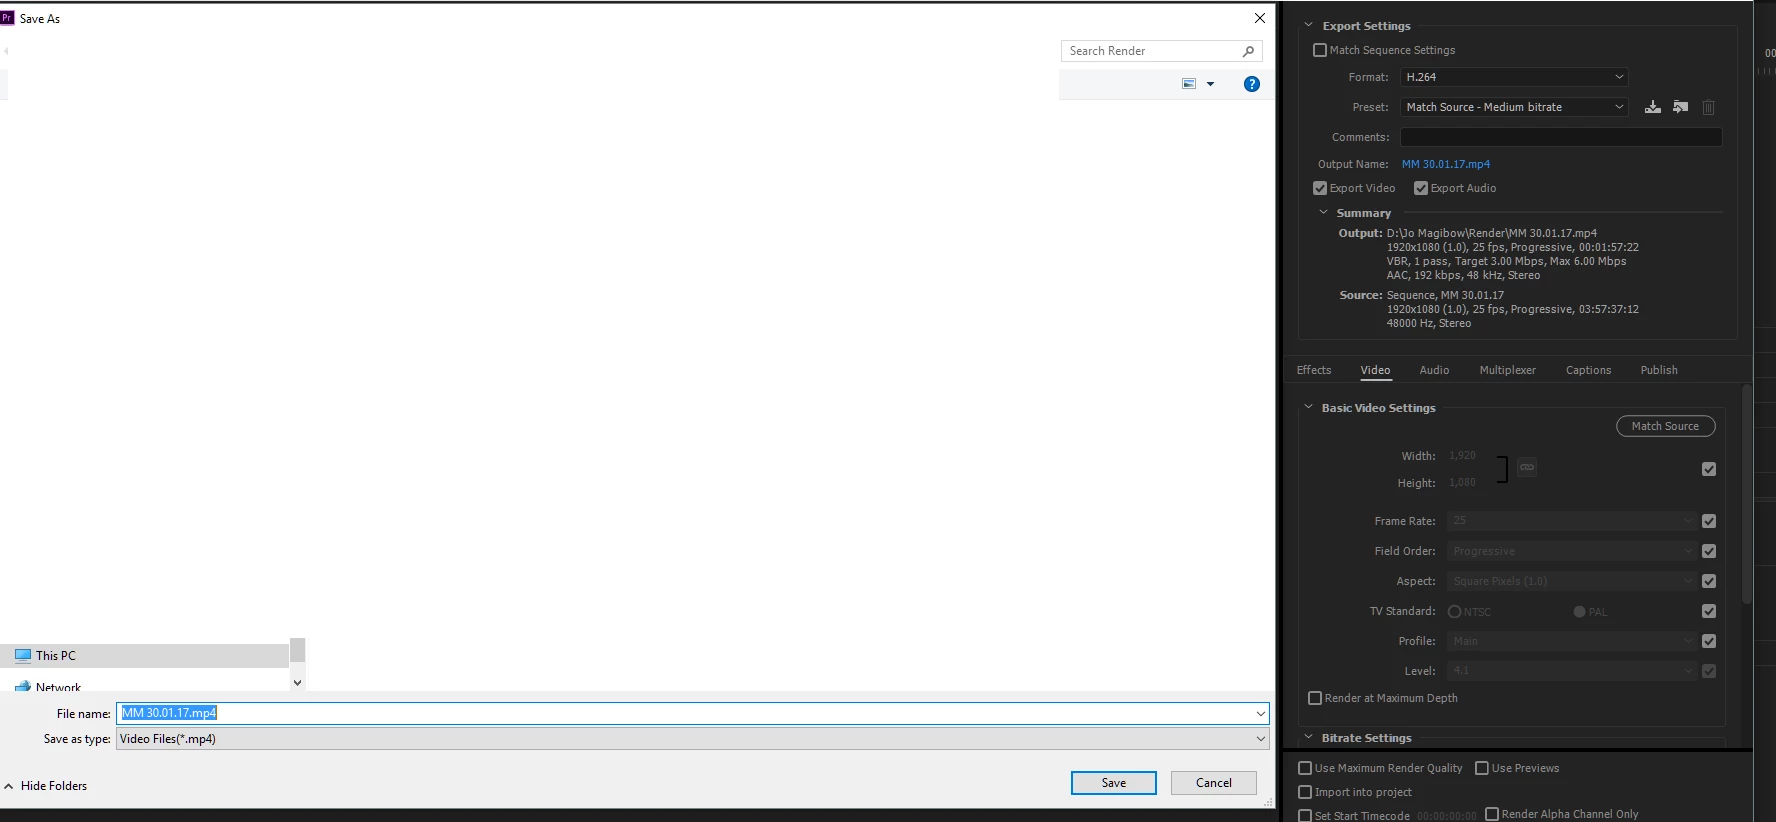The height and width of the screenshot is (822, 1776).
Task: Open the Preset dropdown
Action: click(1514, 107)
